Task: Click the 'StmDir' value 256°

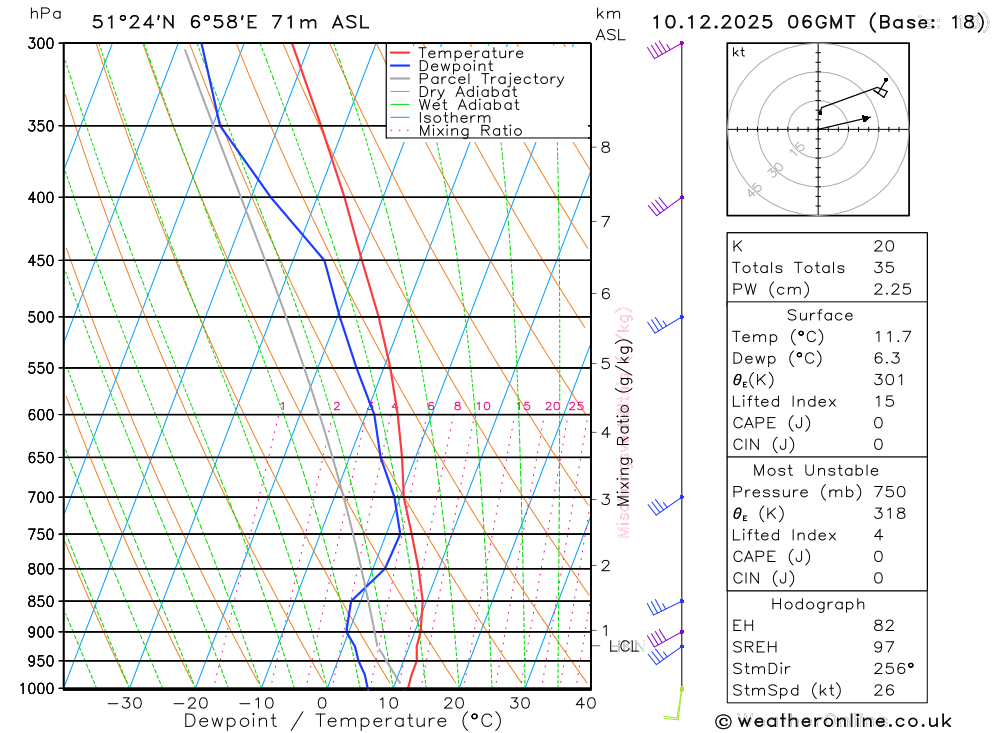Action: 893,669
